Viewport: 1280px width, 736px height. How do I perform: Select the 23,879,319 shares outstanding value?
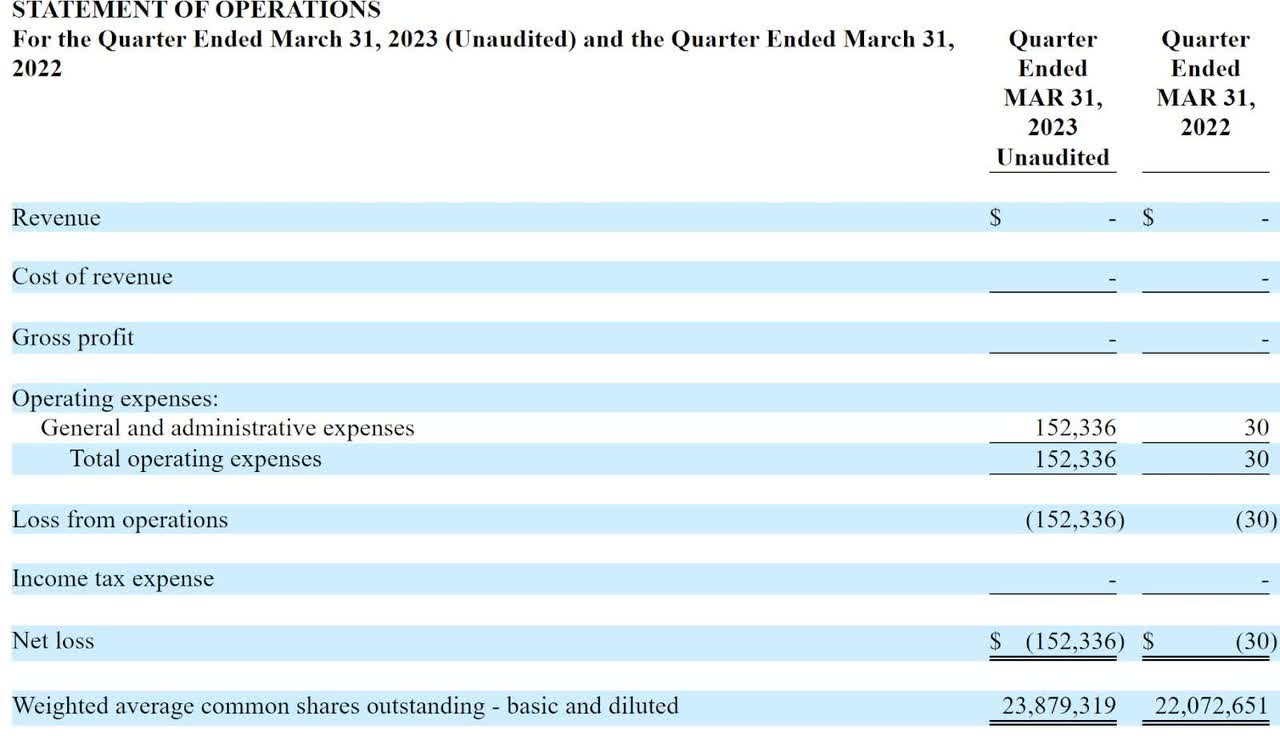coord(1060,705)
